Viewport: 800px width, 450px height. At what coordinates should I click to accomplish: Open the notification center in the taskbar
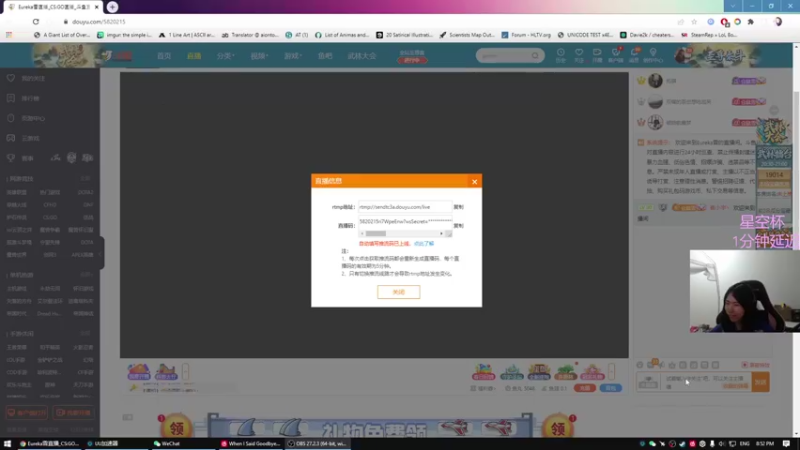tap(786, 444)
